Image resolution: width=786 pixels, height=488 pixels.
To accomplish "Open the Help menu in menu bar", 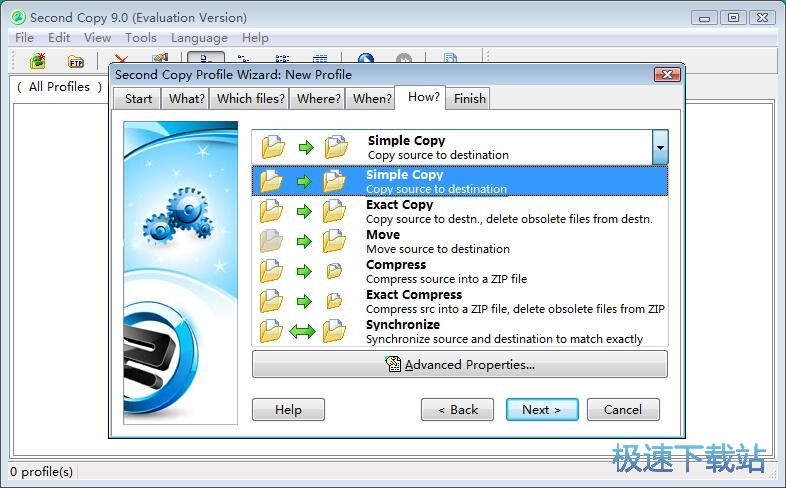I will tap(255, 38).
